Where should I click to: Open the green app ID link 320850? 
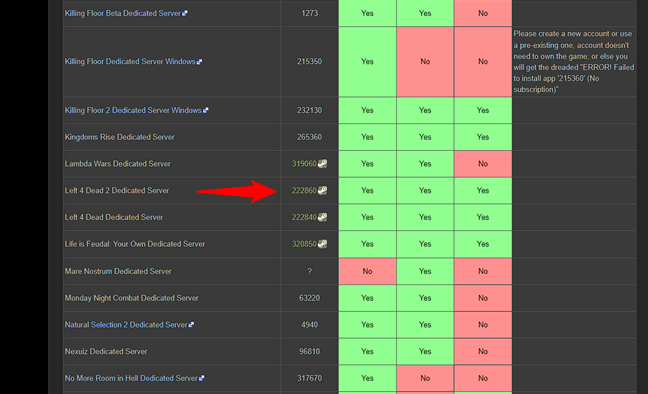coord(304,244)
